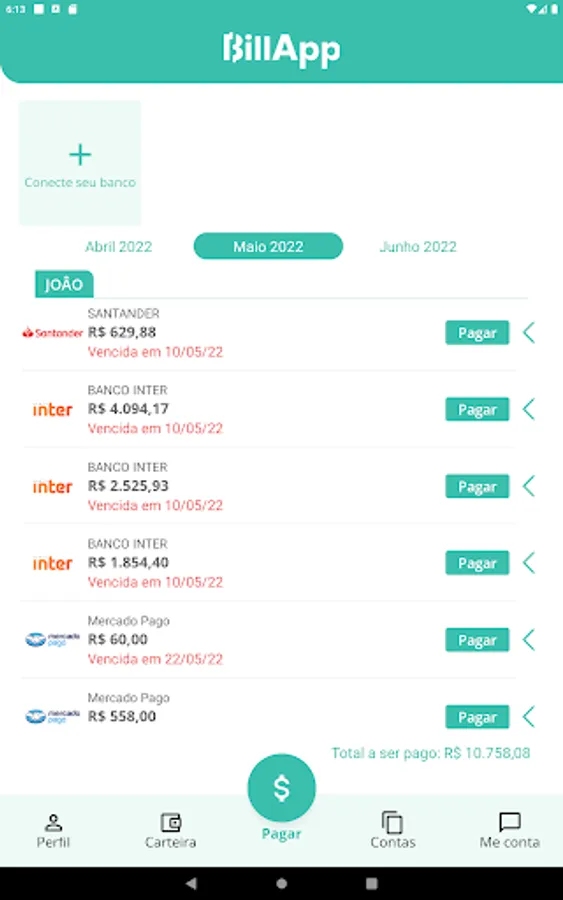Expand chevron on Santander R$ 629,88 bill
This screenshot has height=900, width=563.
(529, 332)
